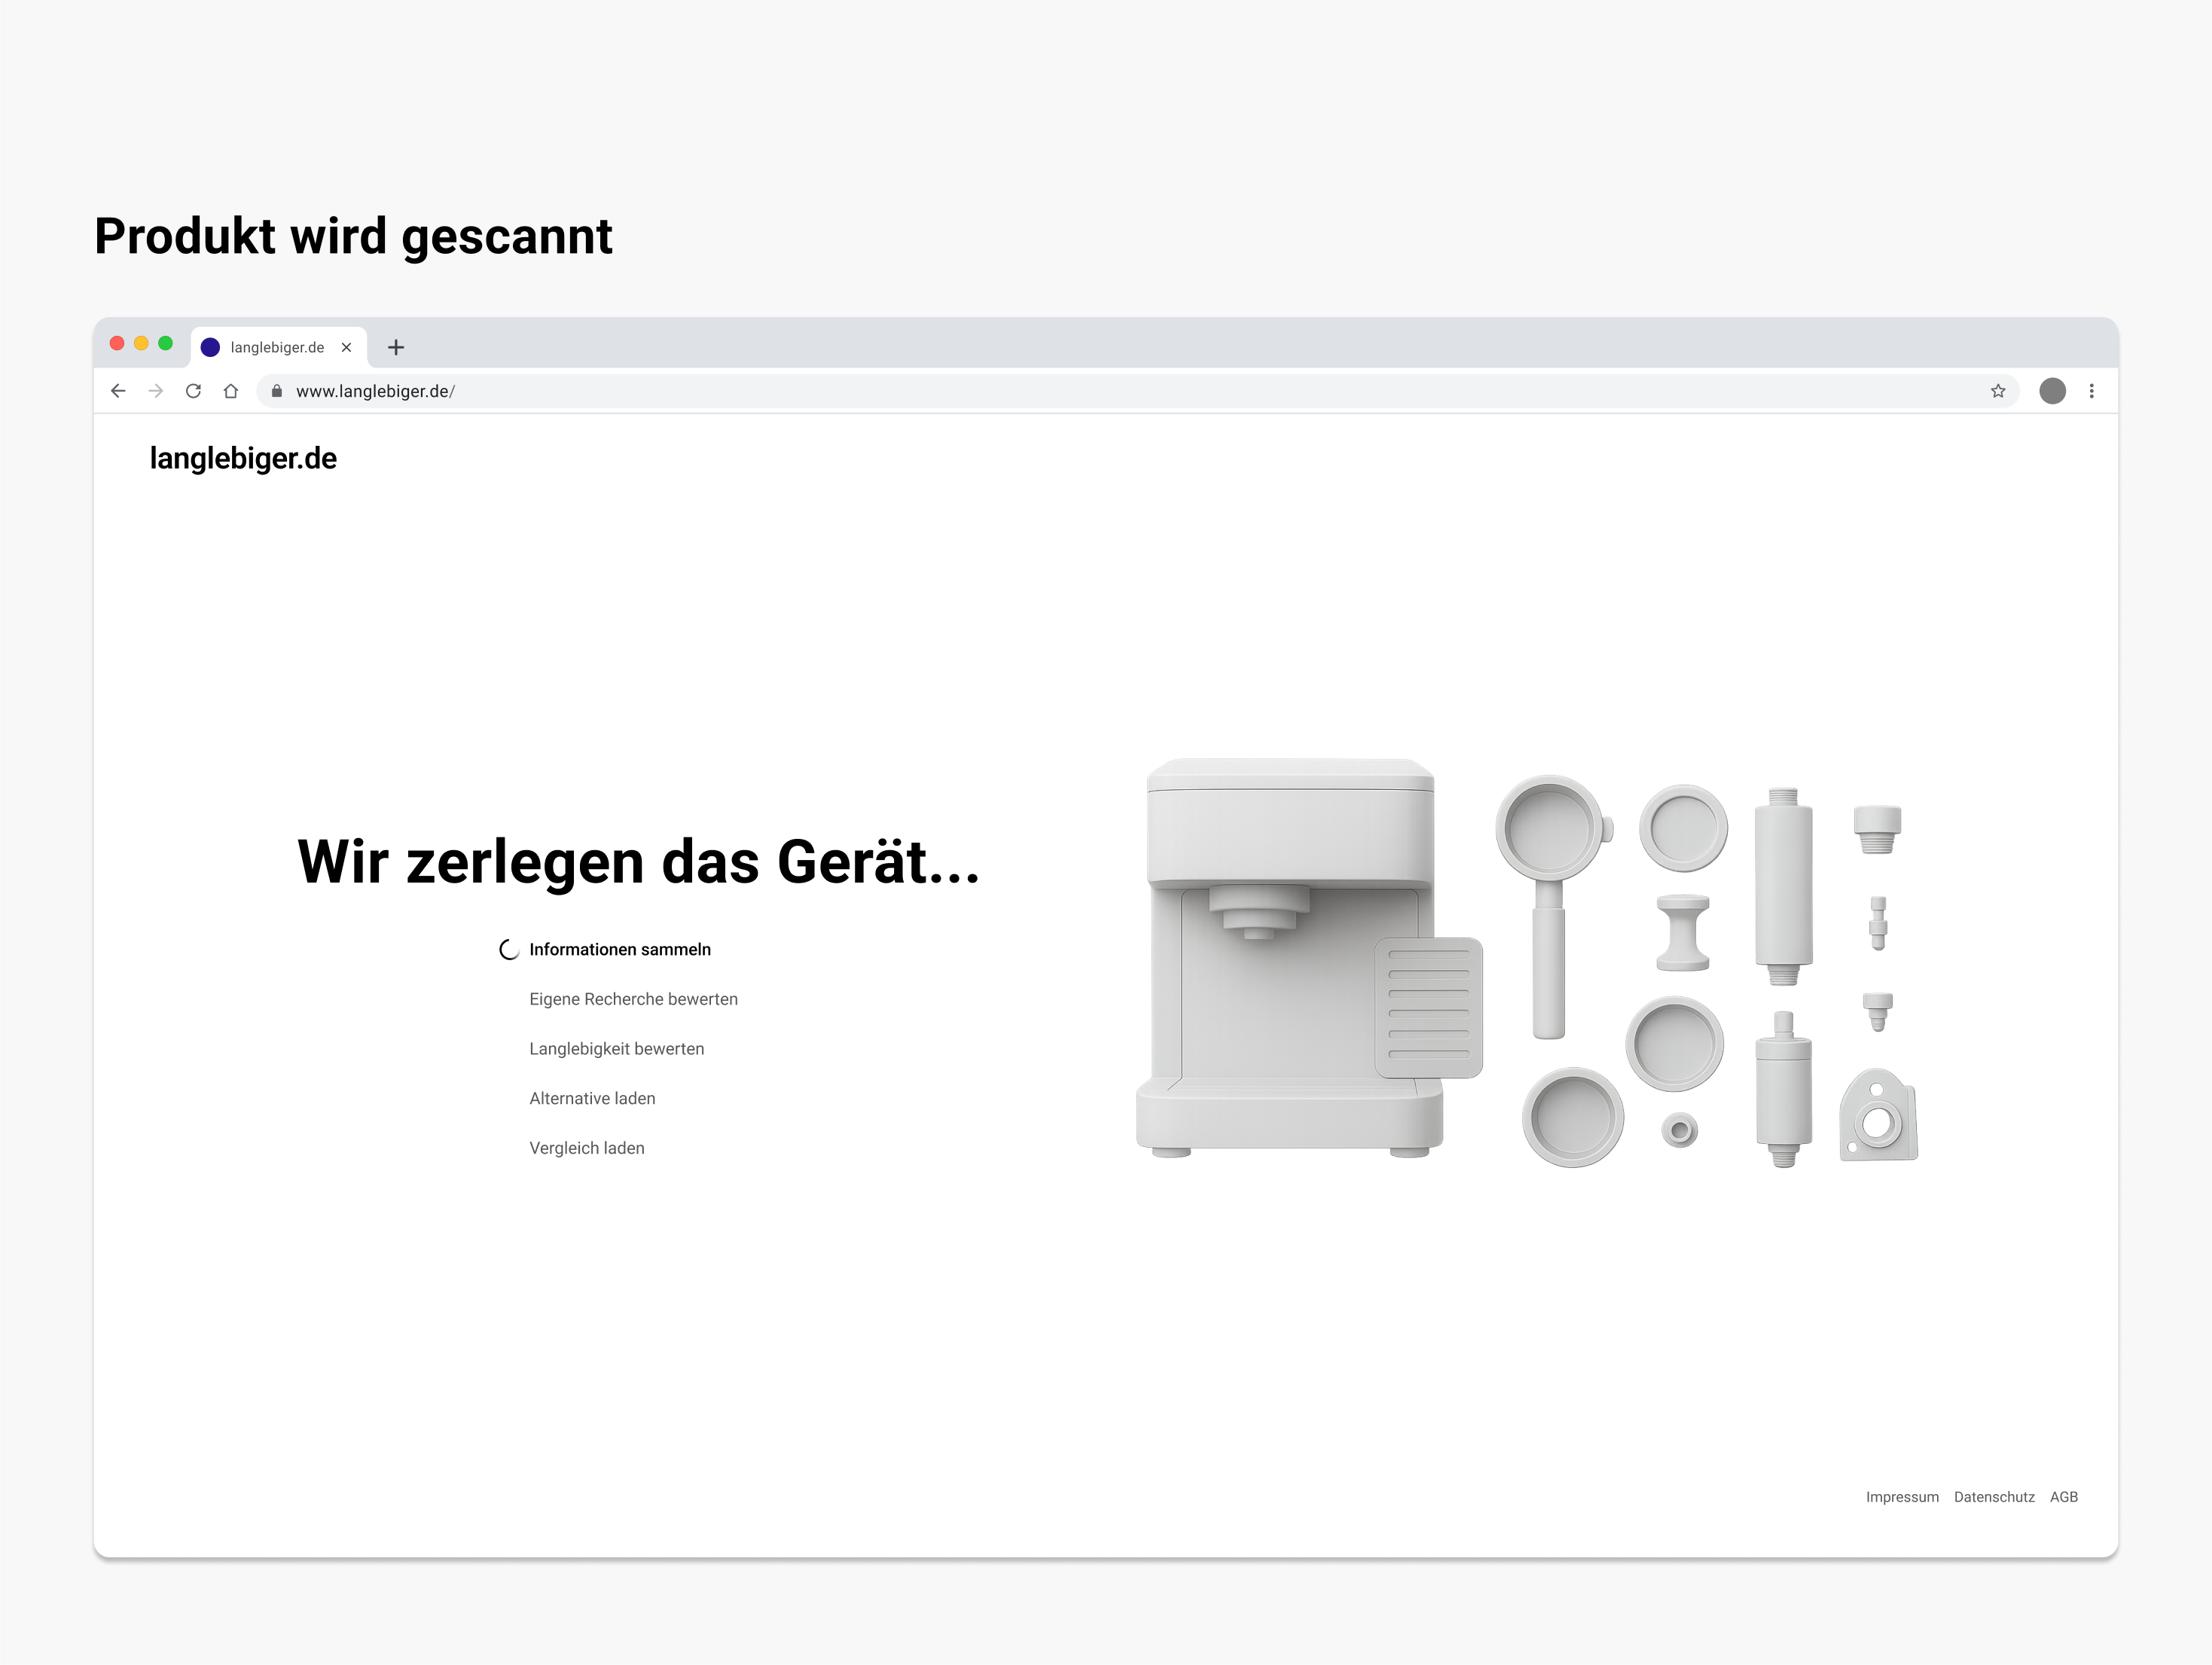
Task: Open a new tab with plus
Action: click(396, 347)
